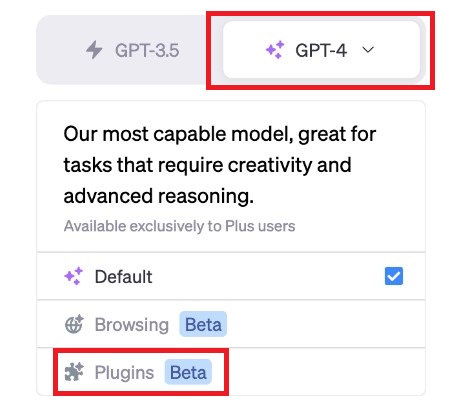
Task: Click the 'Our most capable model' description
Action: [x=220, y=165]
